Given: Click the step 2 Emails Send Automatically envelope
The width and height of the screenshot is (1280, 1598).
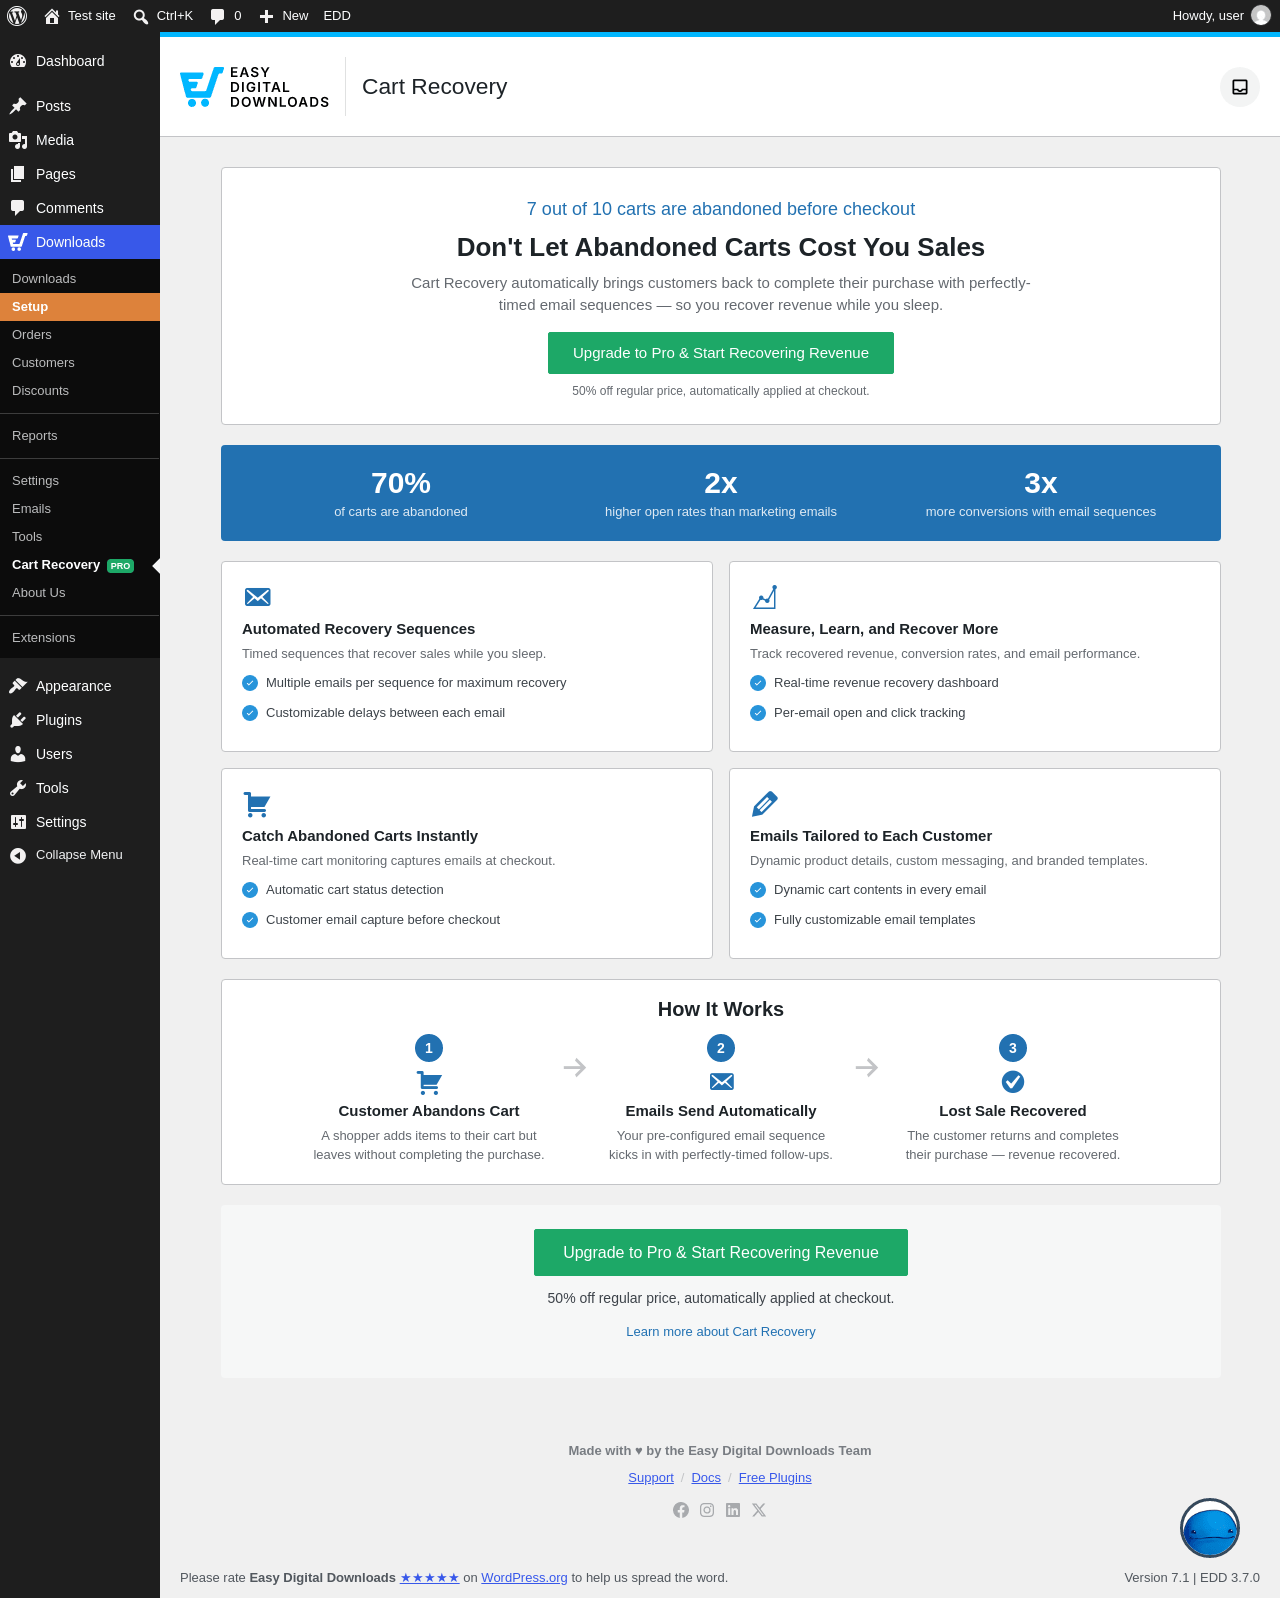Looking at the screenshot, I should pyautogui.click(x=721, y=1081).
